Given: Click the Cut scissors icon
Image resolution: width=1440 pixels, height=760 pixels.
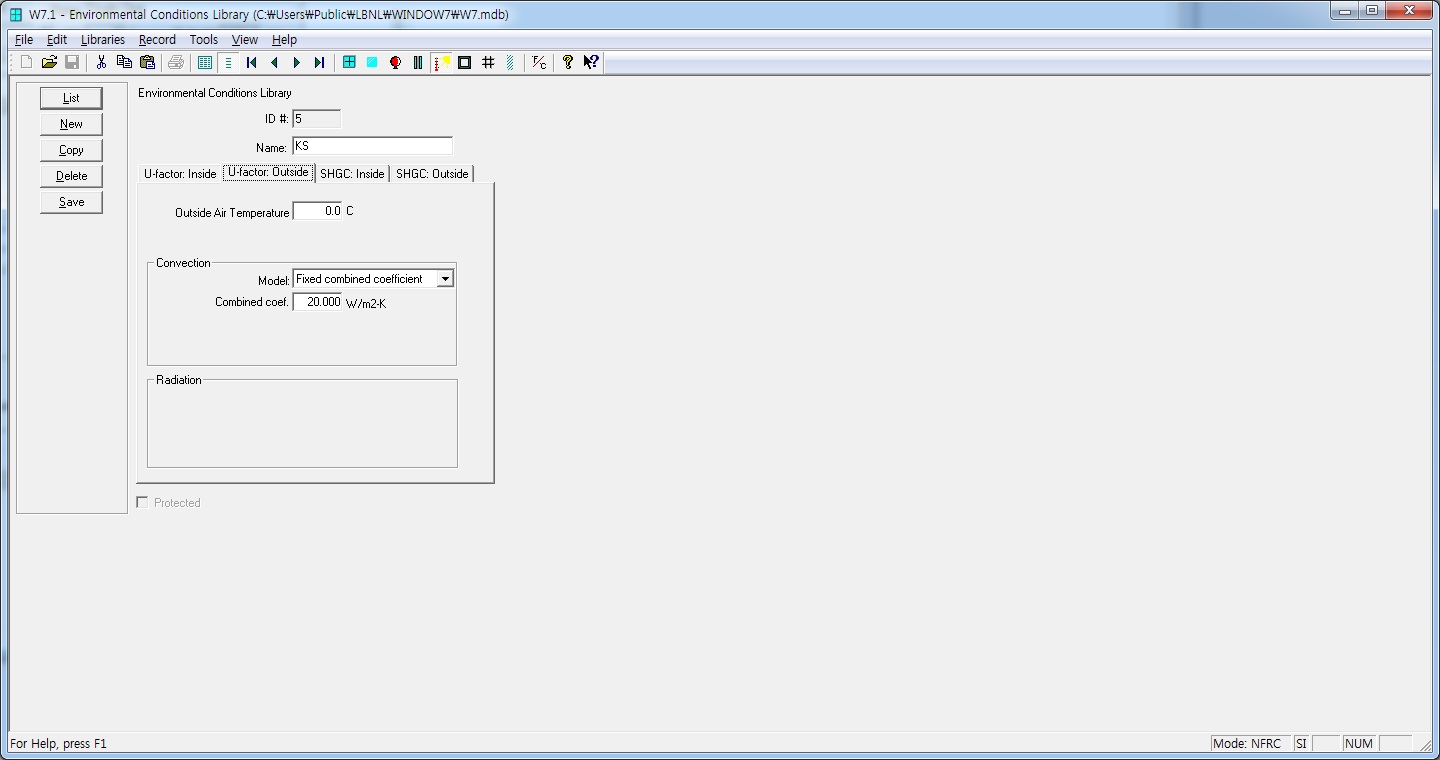Looking at the screenshot, I should pos(101,62).
